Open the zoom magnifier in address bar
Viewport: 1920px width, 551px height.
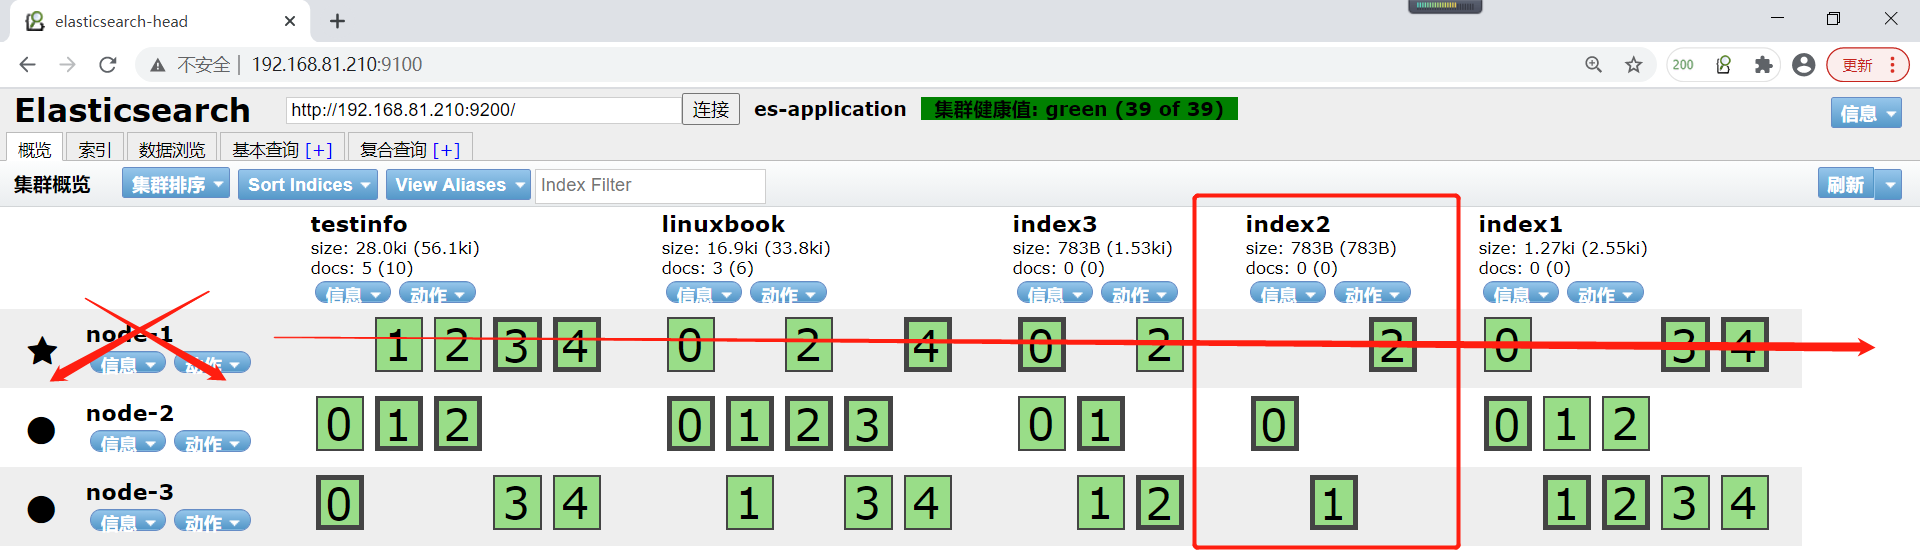[x=1594, y=65]
